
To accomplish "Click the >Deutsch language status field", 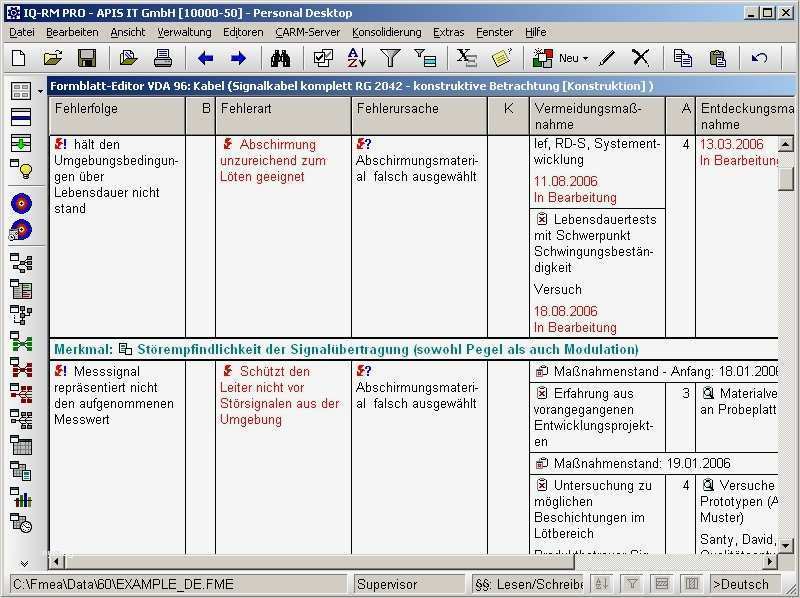I will pos(745,584).
